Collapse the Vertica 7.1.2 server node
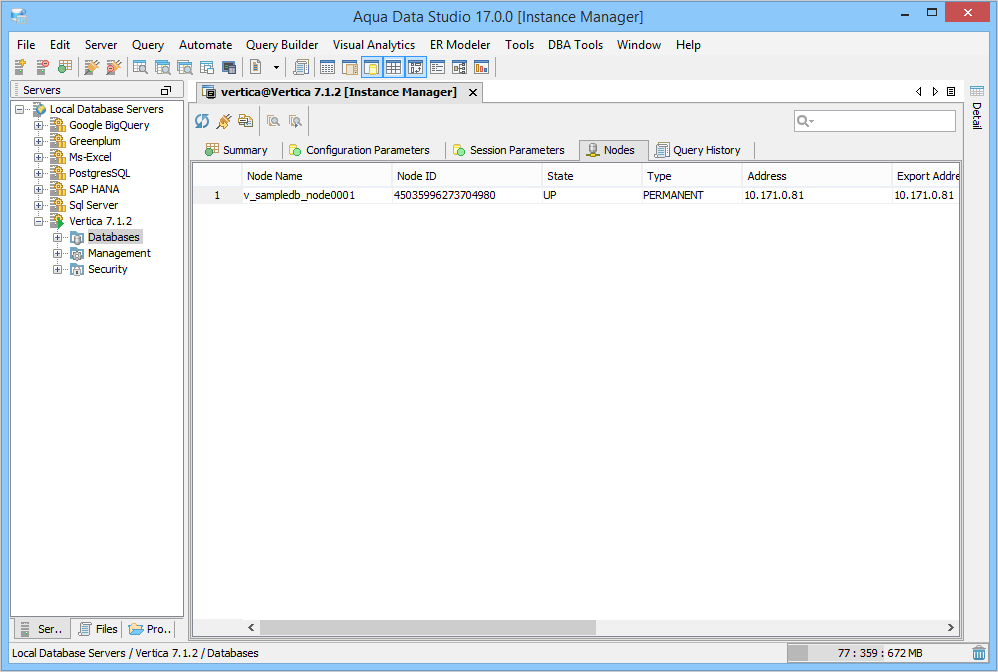The image size is (998, 672). click(38, 221)
